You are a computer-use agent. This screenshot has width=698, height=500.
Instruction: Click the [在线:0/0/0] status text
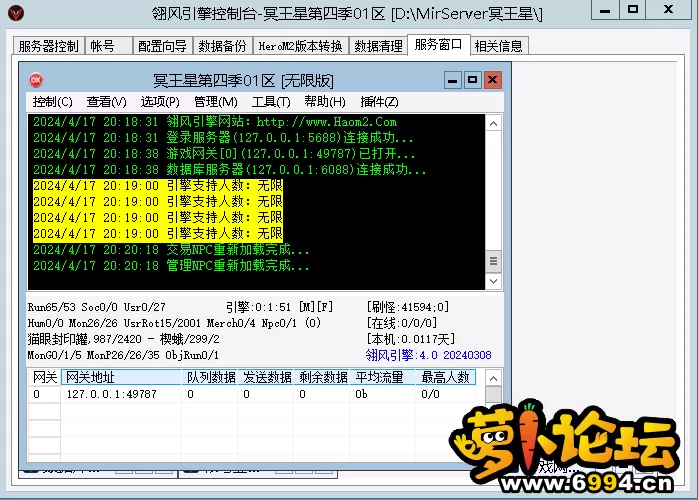402,323
